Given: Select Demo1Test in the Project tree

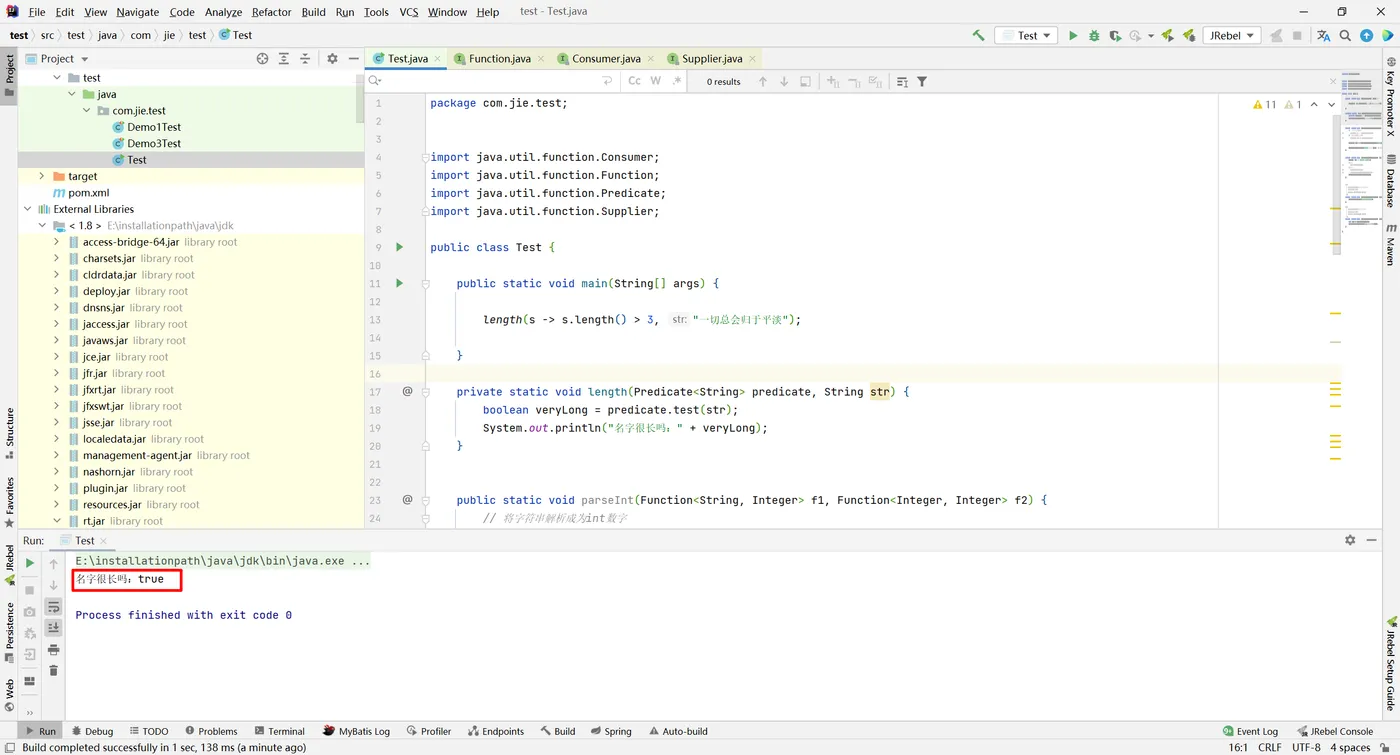Looking at the screenshot, I should 154,127.
